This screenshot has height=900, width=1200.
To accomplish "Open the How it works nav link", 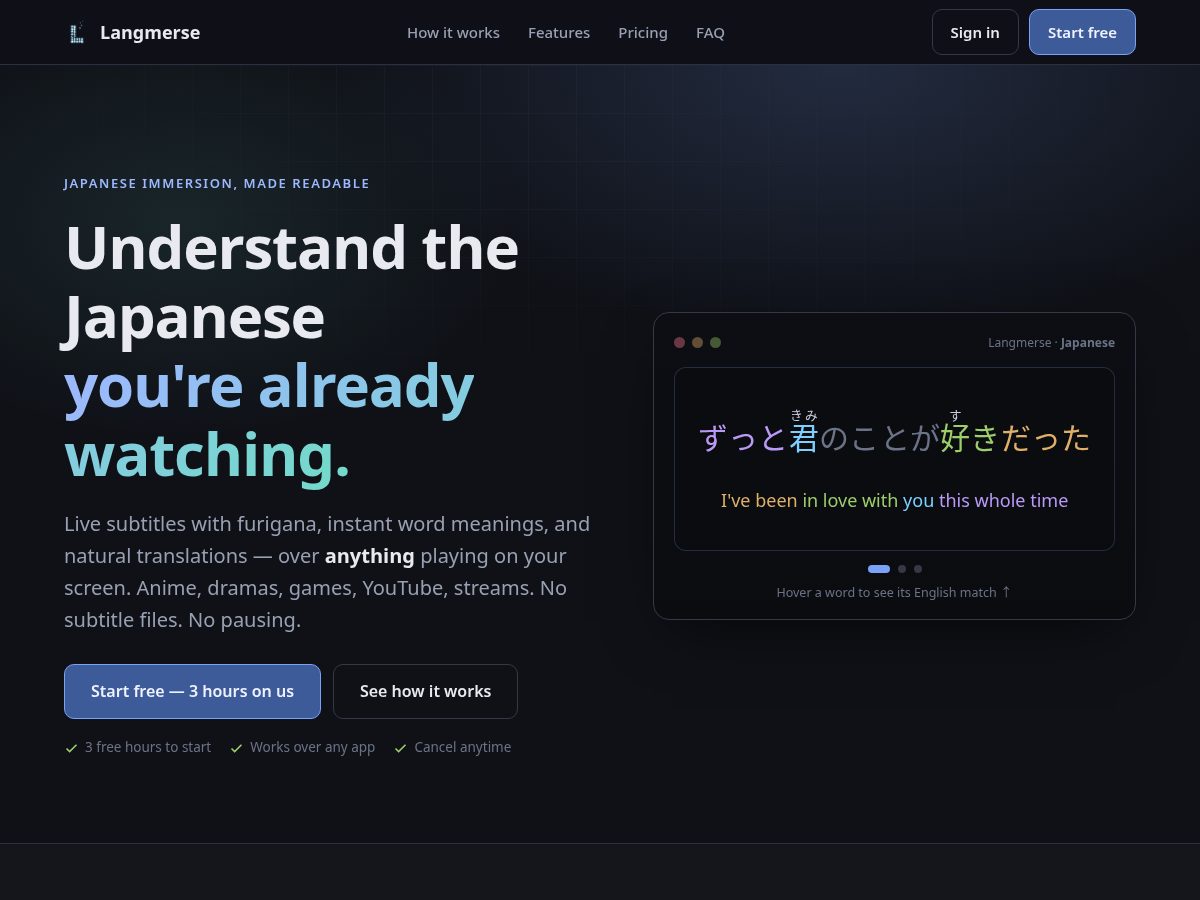I will point(453,33).
